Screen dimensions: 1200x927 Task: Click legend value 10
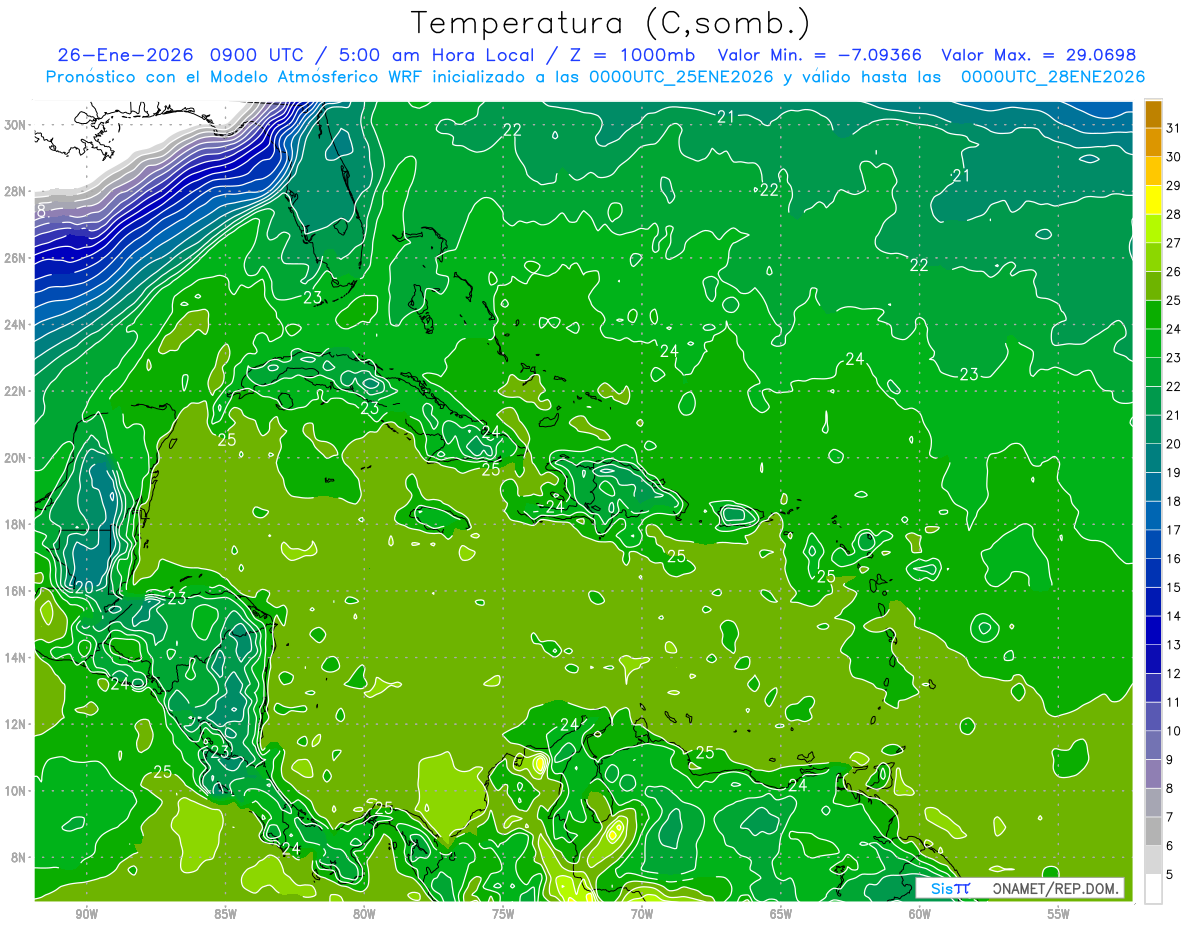(x=1174, y=731)
